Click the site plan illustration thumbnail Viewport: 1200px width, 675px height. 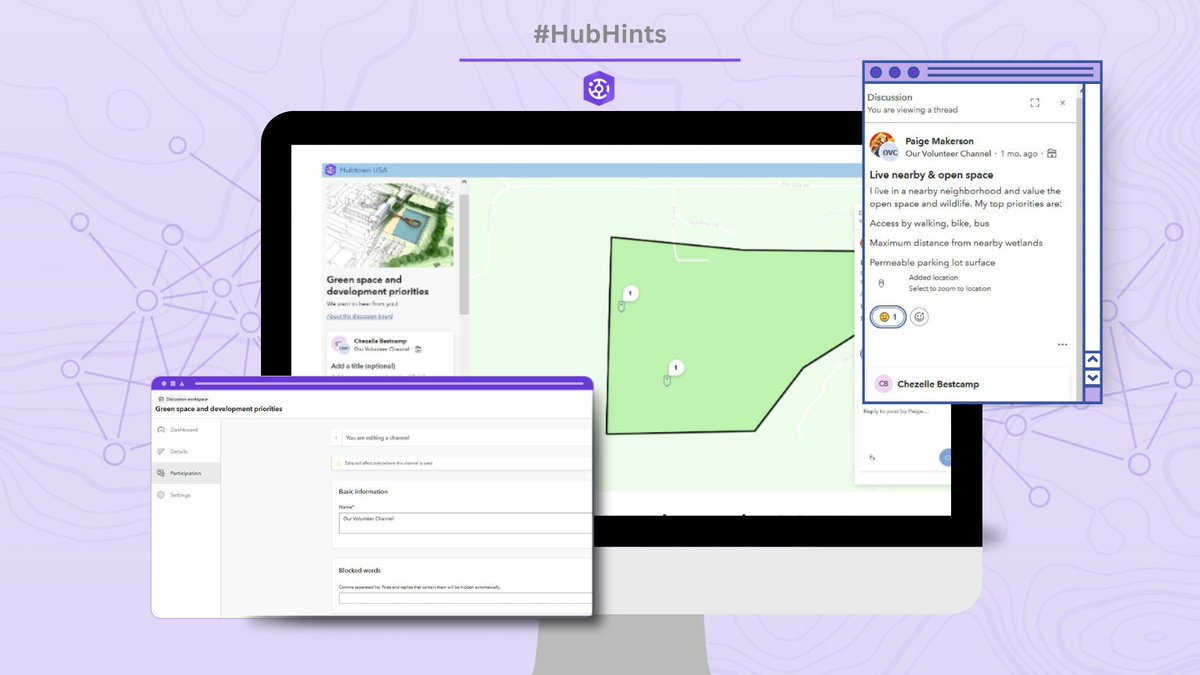click(x=391, y=224)
